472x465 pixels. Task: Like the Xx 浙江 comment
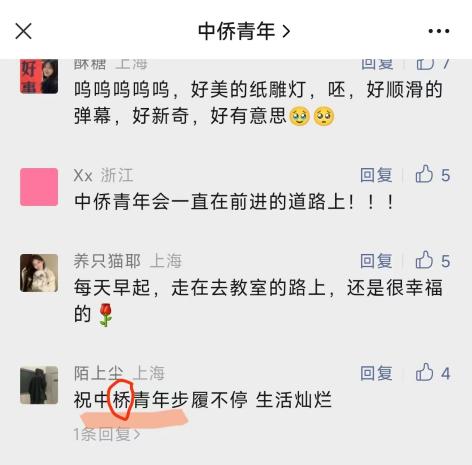point(433,174)
